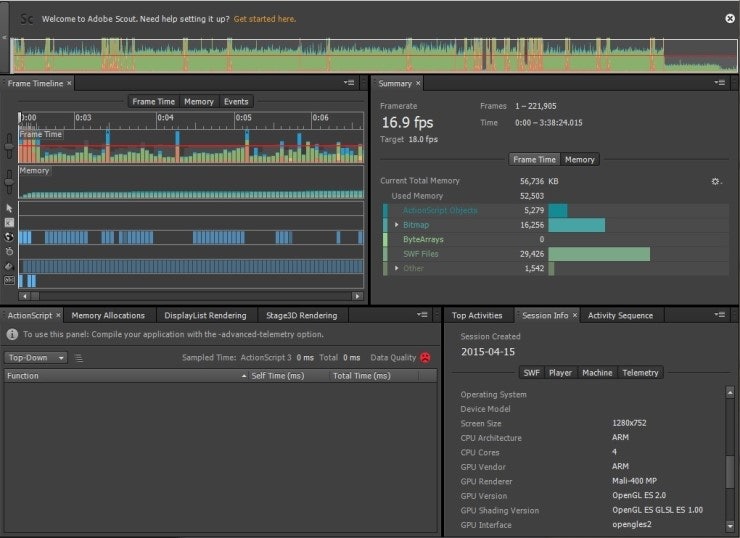740x538 pixels.
Task: Open the Top-Down view dropdown
Action: tap(35, 357)
